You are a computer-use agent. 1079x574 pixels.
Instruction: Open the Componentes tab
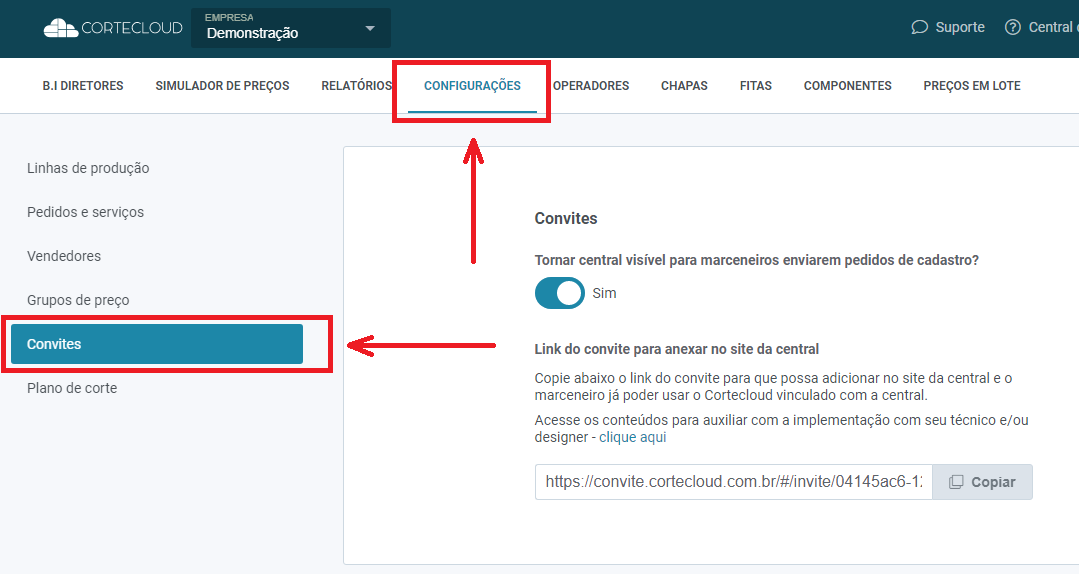pyautogui.click(x=847, y=86)
